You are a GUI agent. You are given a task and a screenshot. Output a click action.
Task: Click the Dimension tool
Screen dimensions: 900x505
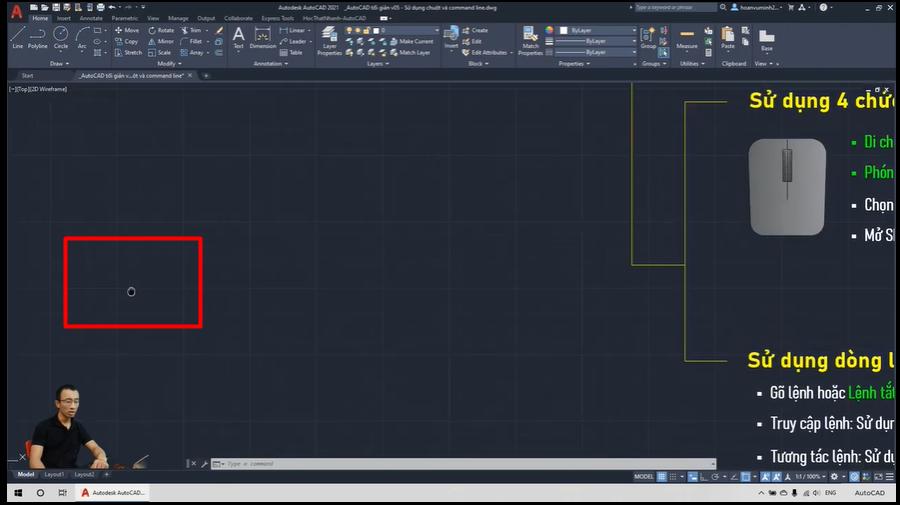pyautogui.click(x=262, y=37)
